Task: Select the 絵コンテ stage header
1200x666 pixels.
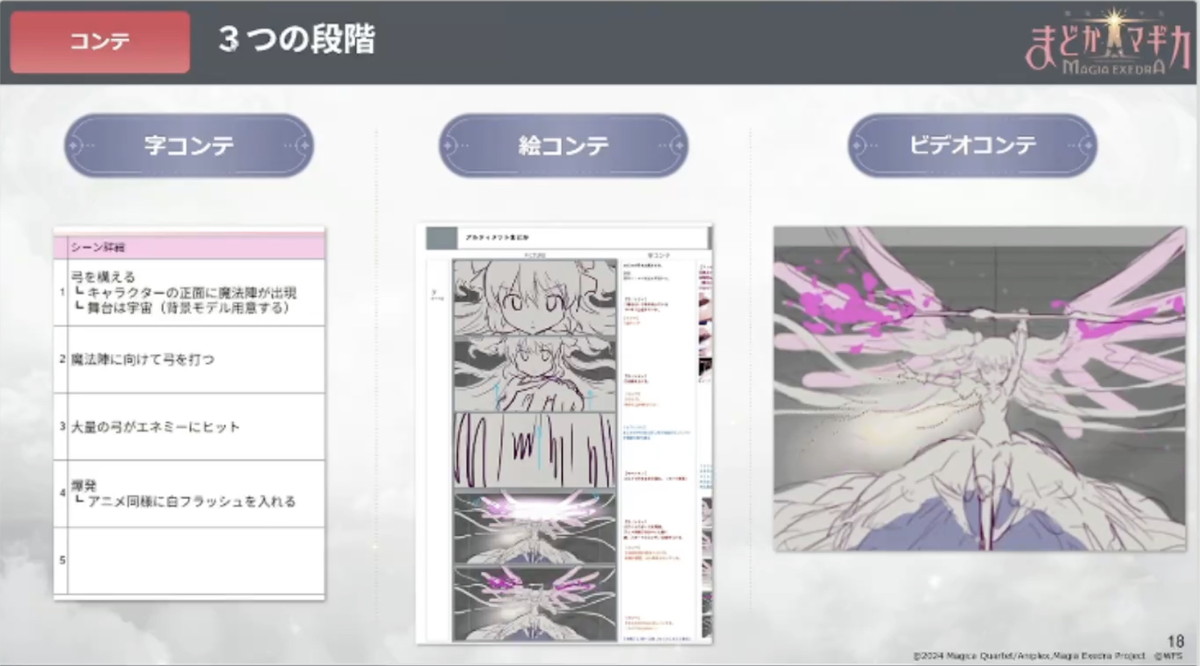Action: [x=563, y=145]
